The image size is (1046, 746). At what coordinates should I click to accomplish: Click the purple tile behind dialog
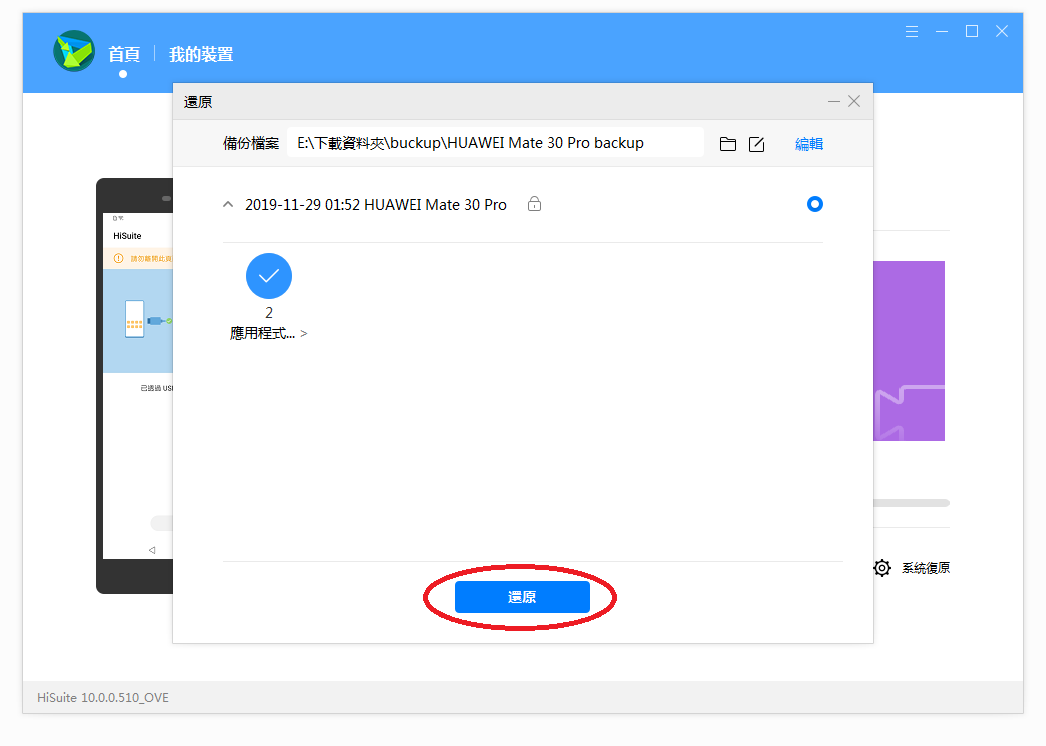tap(909, 351)
